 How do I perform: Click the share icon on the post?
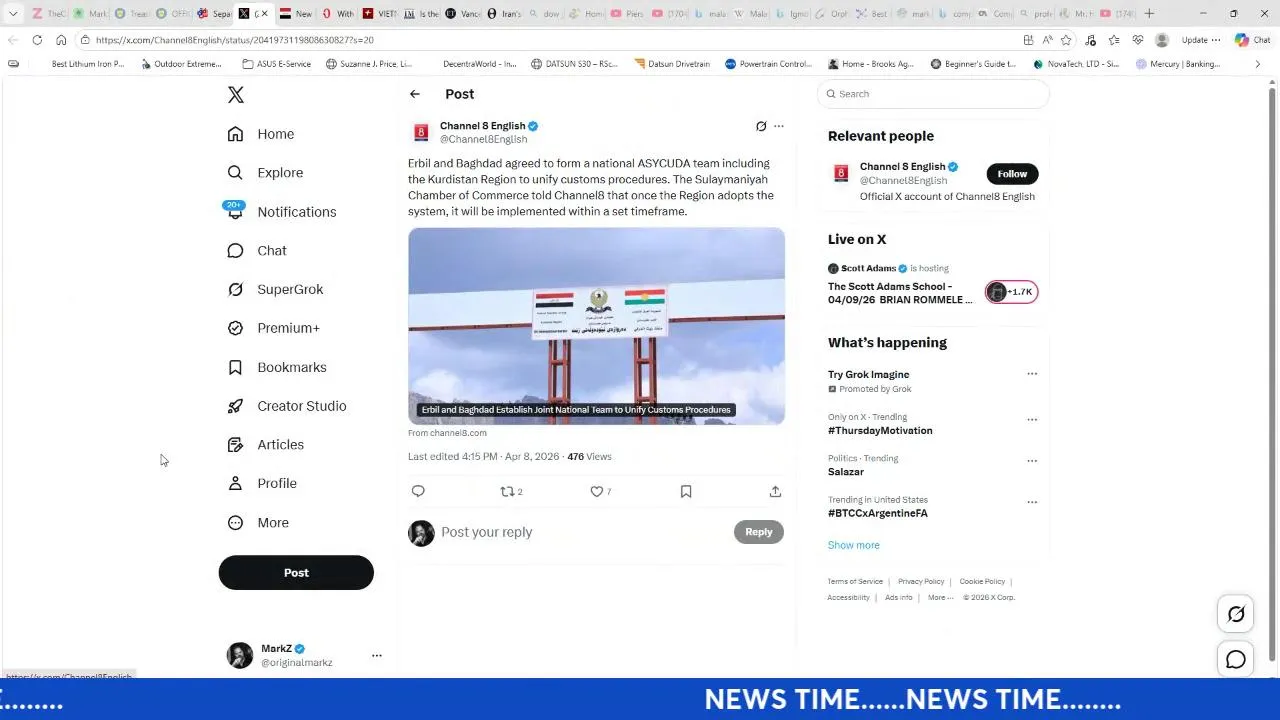[775, 492]
